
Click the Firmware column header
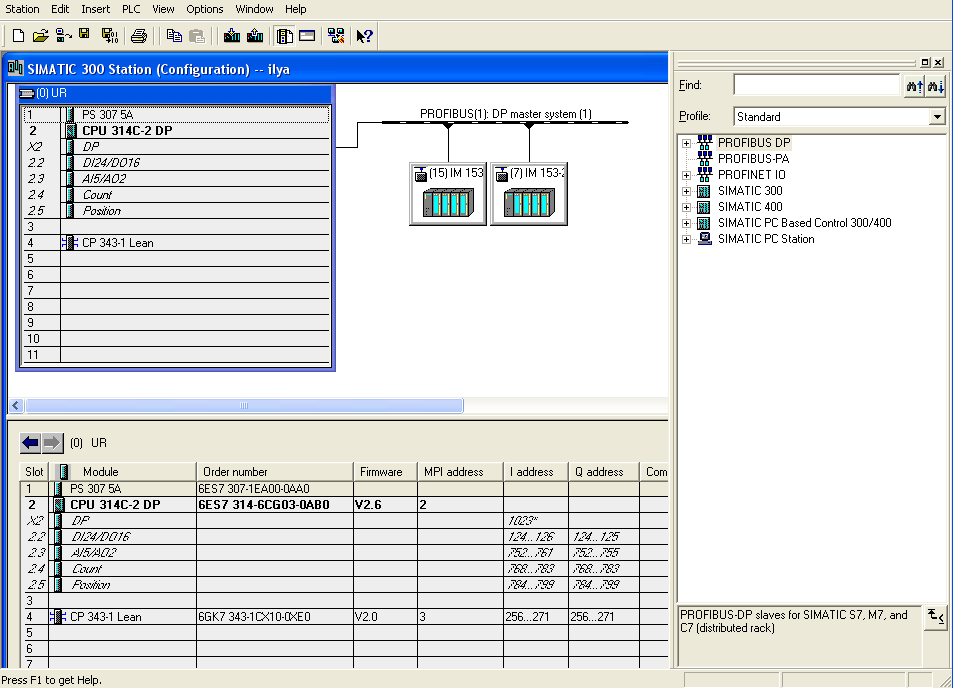click(385, 472)
